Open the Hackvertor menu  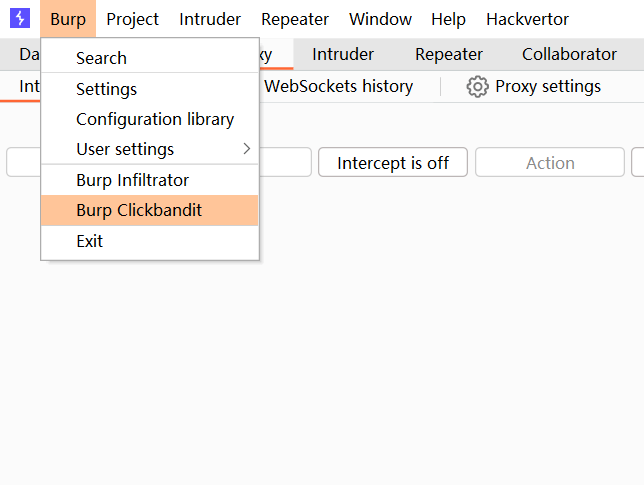click(x=527, y=19)
